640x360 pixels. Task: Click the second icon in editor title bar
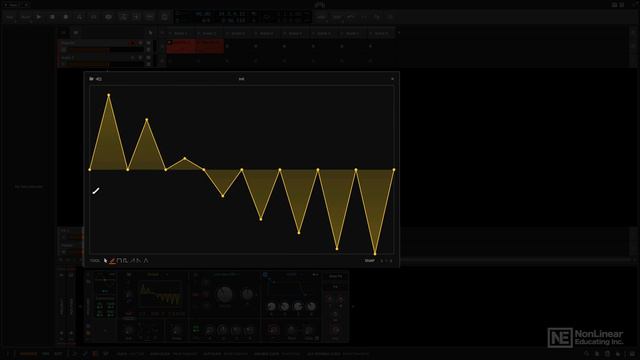(x=99, y=79)
